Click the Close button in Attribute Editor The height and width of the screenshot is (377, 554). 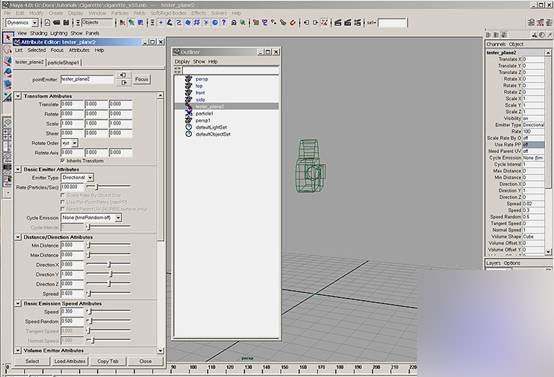(x=145, y=361)
